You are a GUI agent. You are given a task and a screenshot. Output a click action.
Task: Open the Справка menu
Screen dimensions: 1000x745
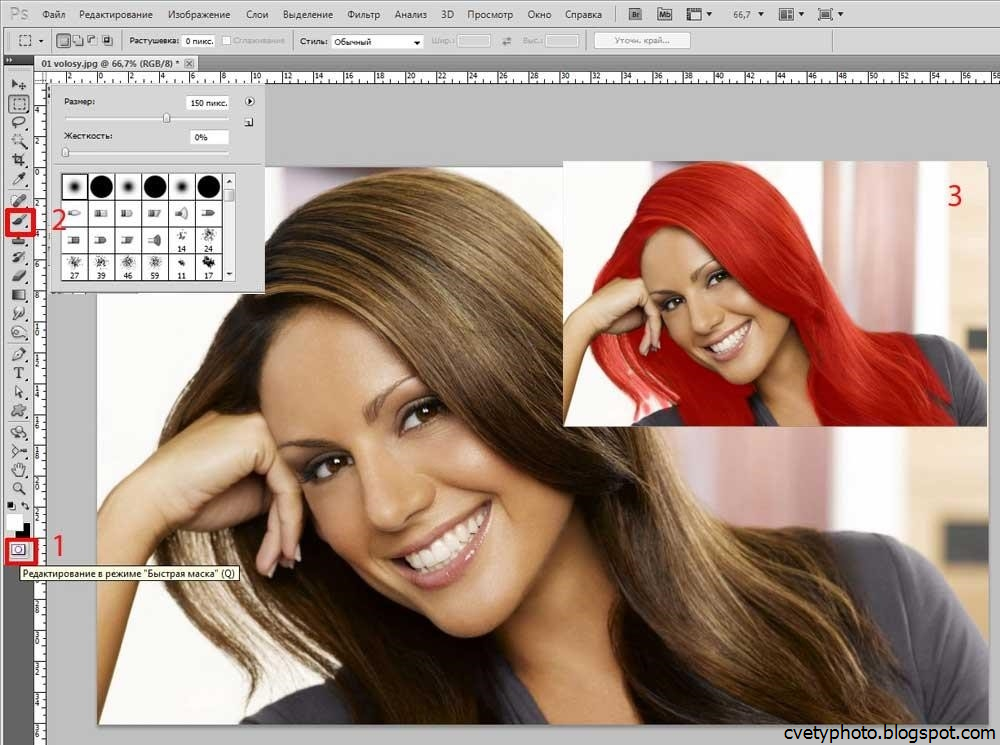583,14
